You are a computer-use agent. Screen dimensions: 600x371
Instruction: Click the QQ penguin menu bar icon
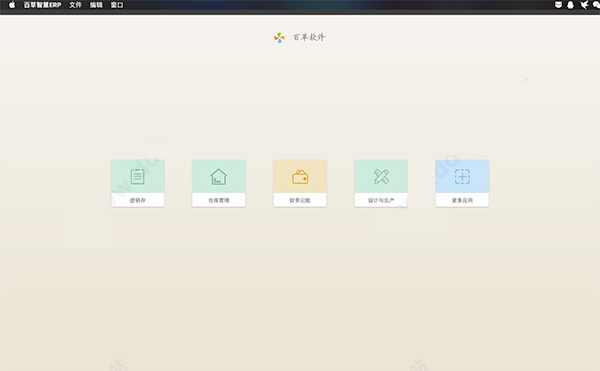tap(571, 5)
